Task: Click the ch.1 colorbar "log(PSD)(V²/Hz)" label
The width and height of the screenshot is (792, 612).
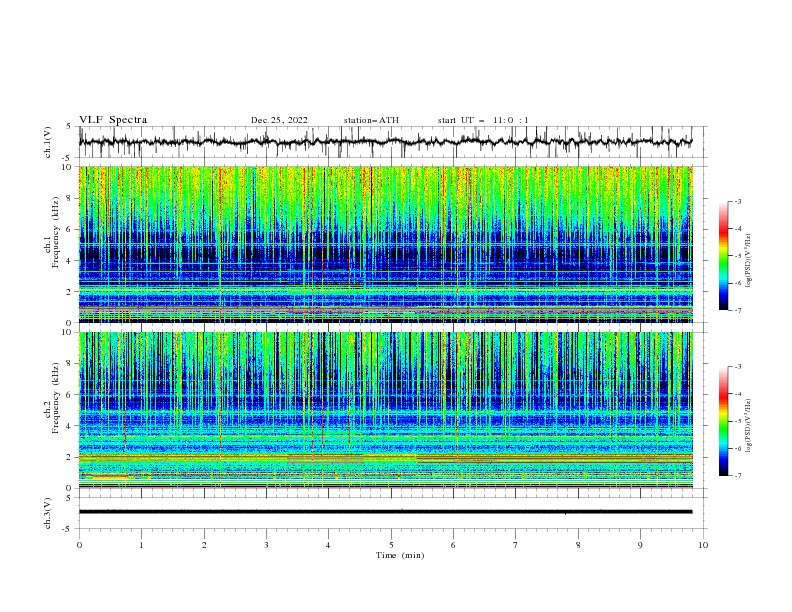Action: [x=748, y=261]
